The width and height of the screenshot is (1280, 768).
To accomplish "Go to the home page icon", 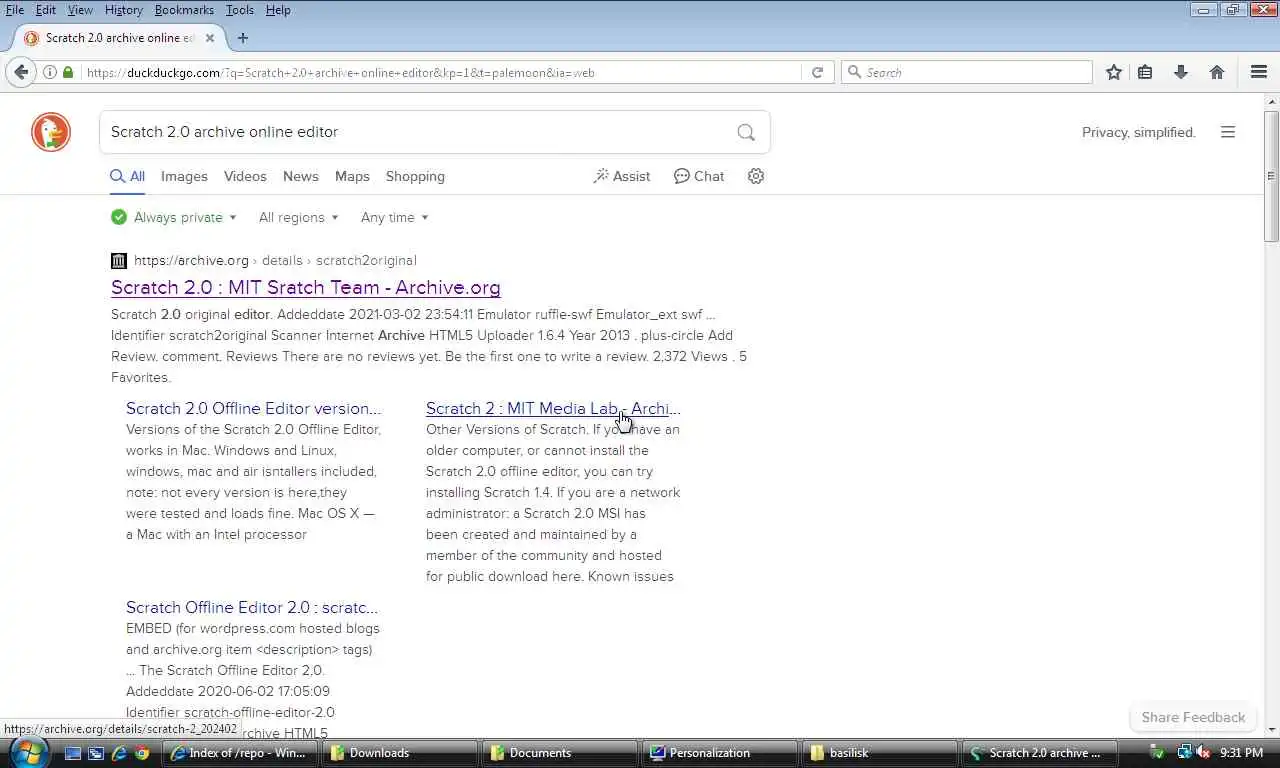I will point(1217,72).
